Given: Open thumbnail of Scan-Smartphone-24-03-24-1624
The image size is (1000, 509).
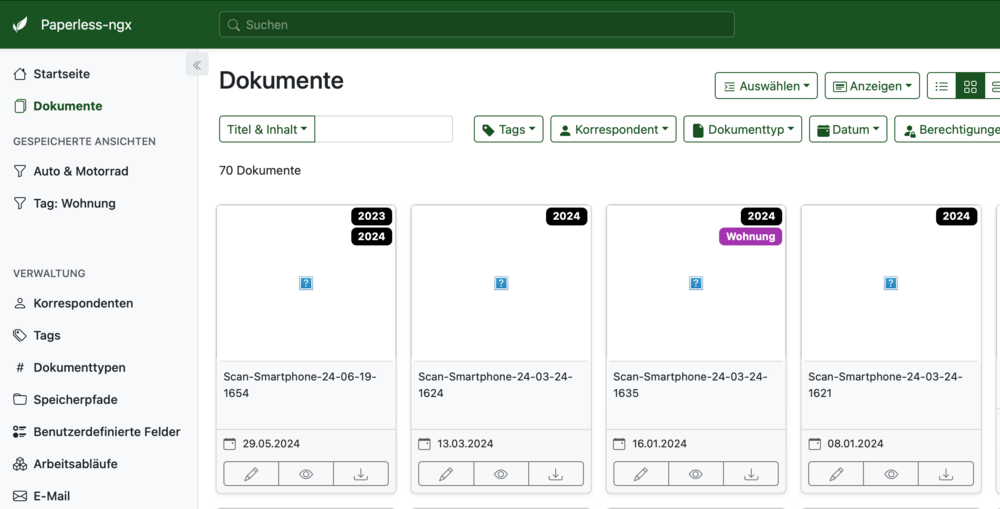Looking at the screenshot, I should tap(501, 283).
